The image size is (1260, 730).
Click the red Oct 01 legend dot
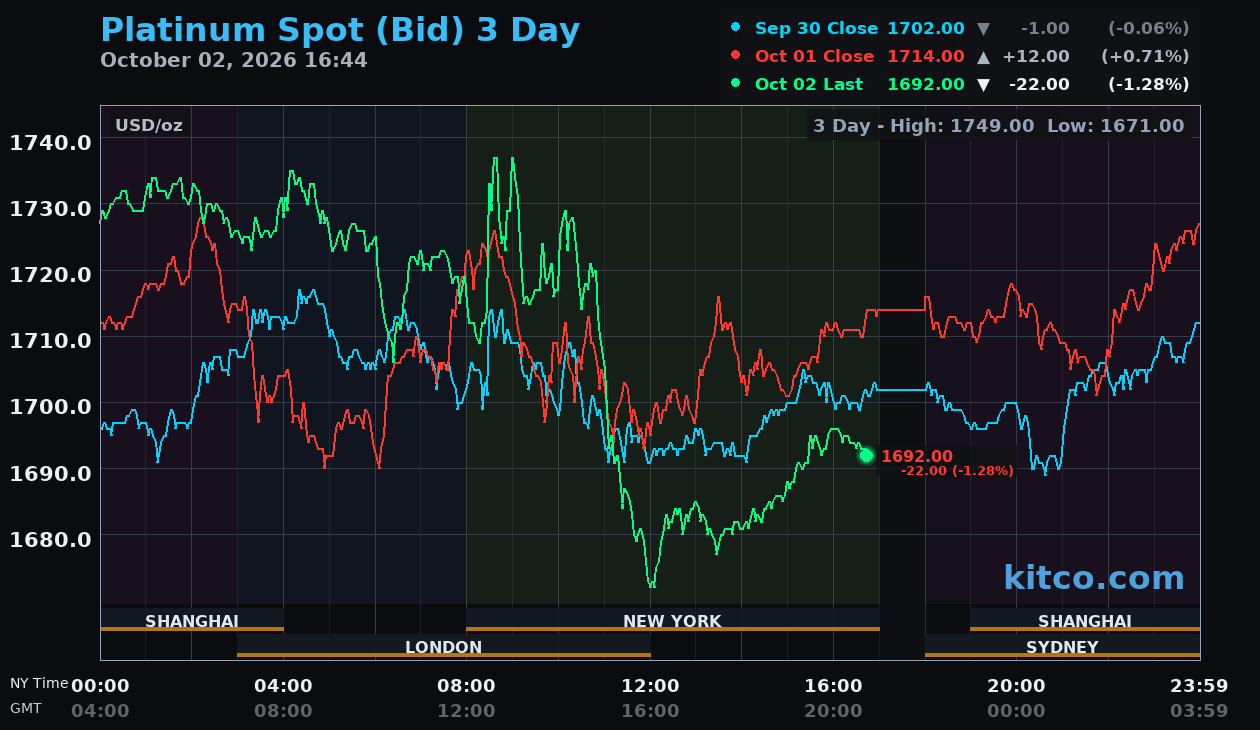[x=736, y=56]
